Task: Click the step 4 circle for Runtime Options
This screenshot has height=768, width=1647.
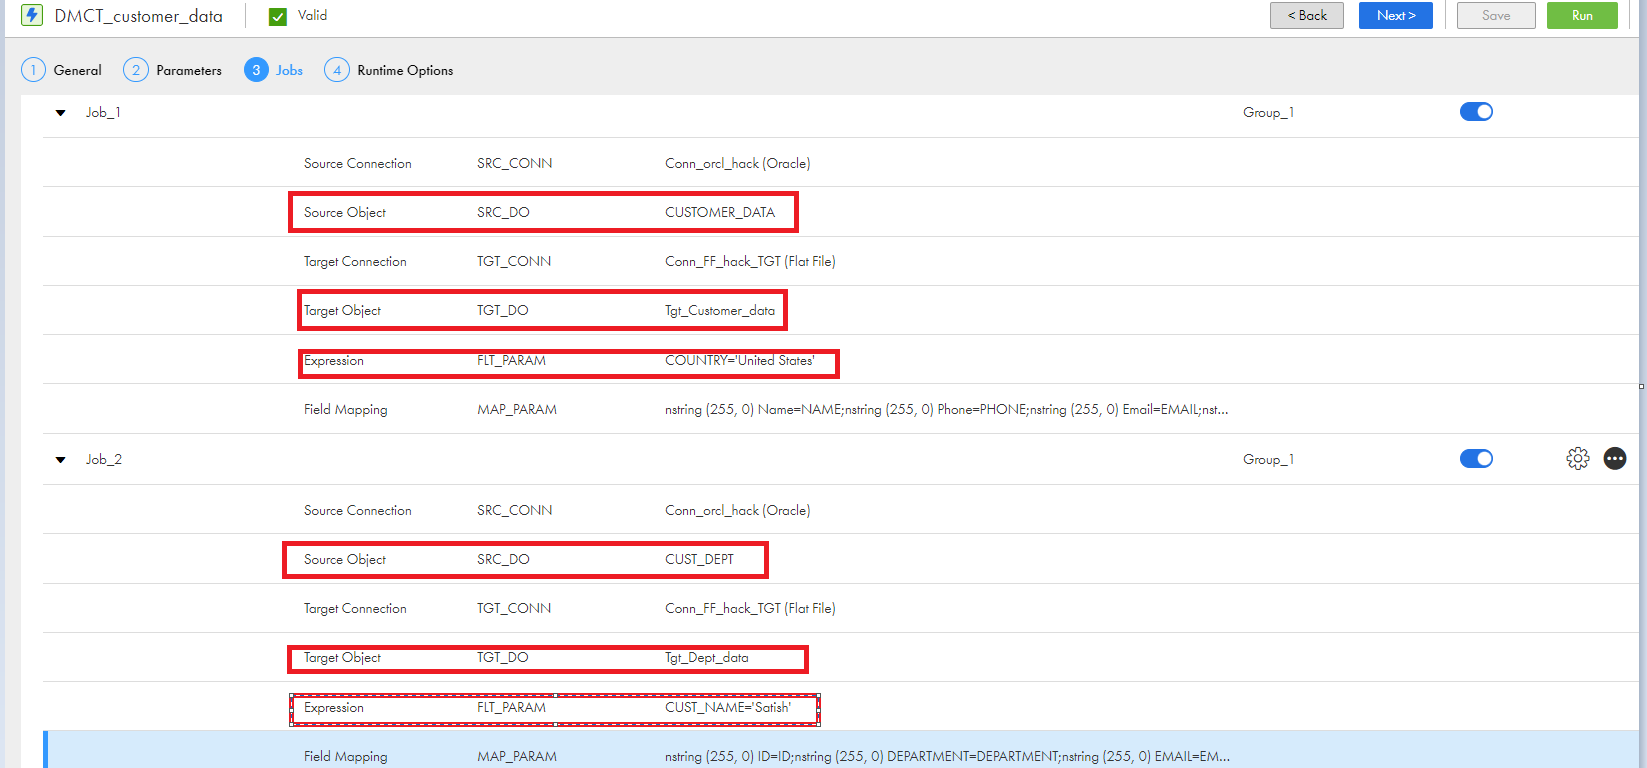Action: 337,70
